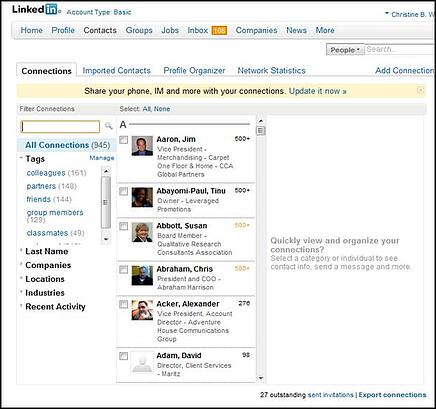
Task: Open Jim Aaron's profile photo
Action: [142, 146]
